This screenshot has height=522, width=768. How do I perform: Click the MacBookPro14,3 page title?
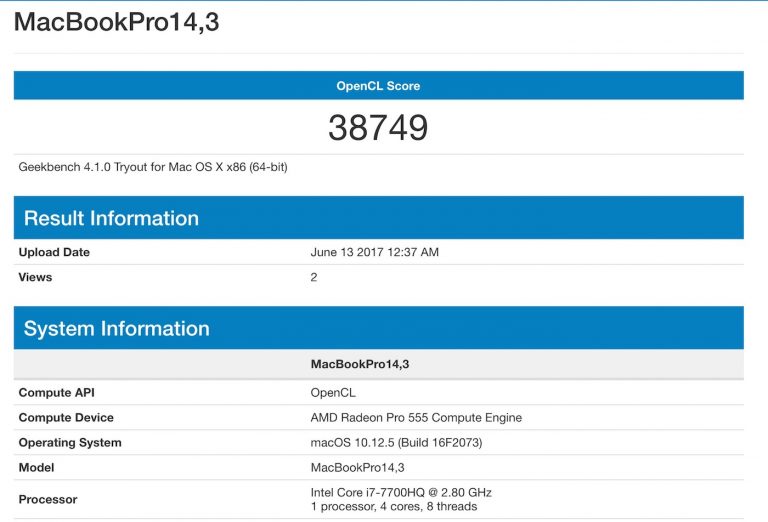pos(117,22)
